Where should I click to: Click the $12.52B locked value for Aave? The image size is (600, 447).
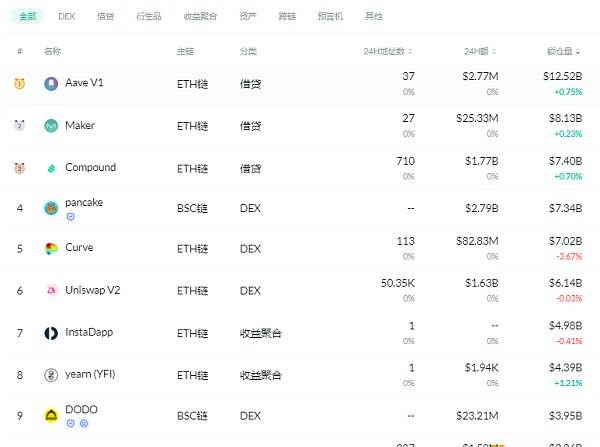click(562, 76)
